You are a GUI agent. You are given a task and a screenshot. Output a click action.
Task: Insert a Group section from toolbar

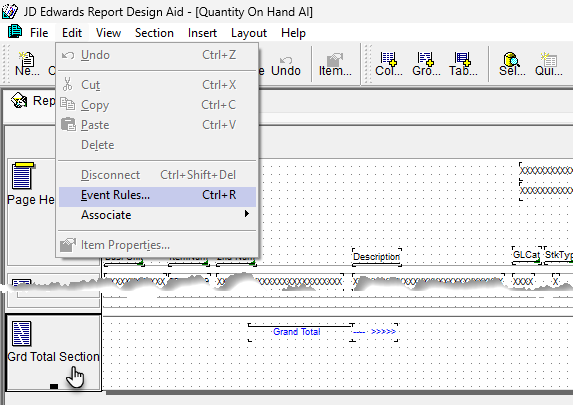pyautogui.click(x=426, y=64)
